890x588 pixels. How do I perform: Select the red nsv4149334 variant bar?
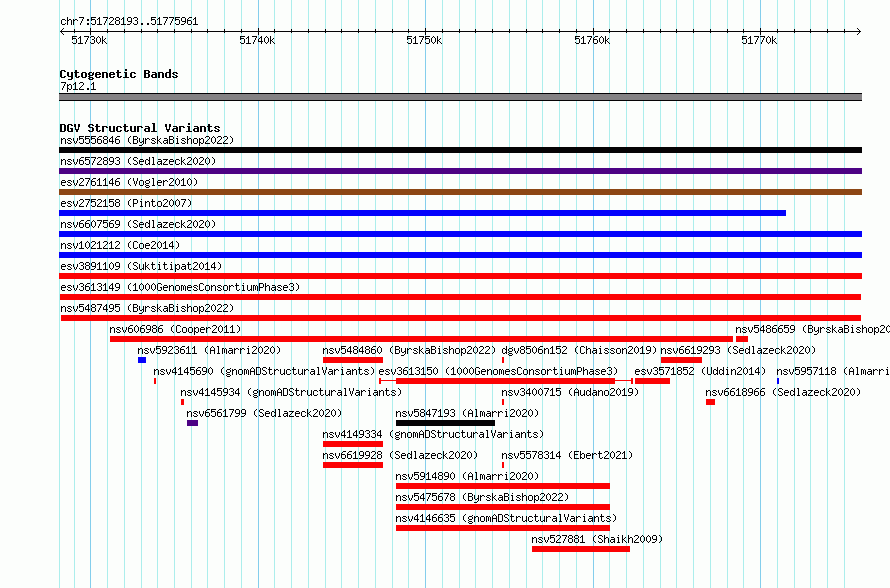pos(353,444)
